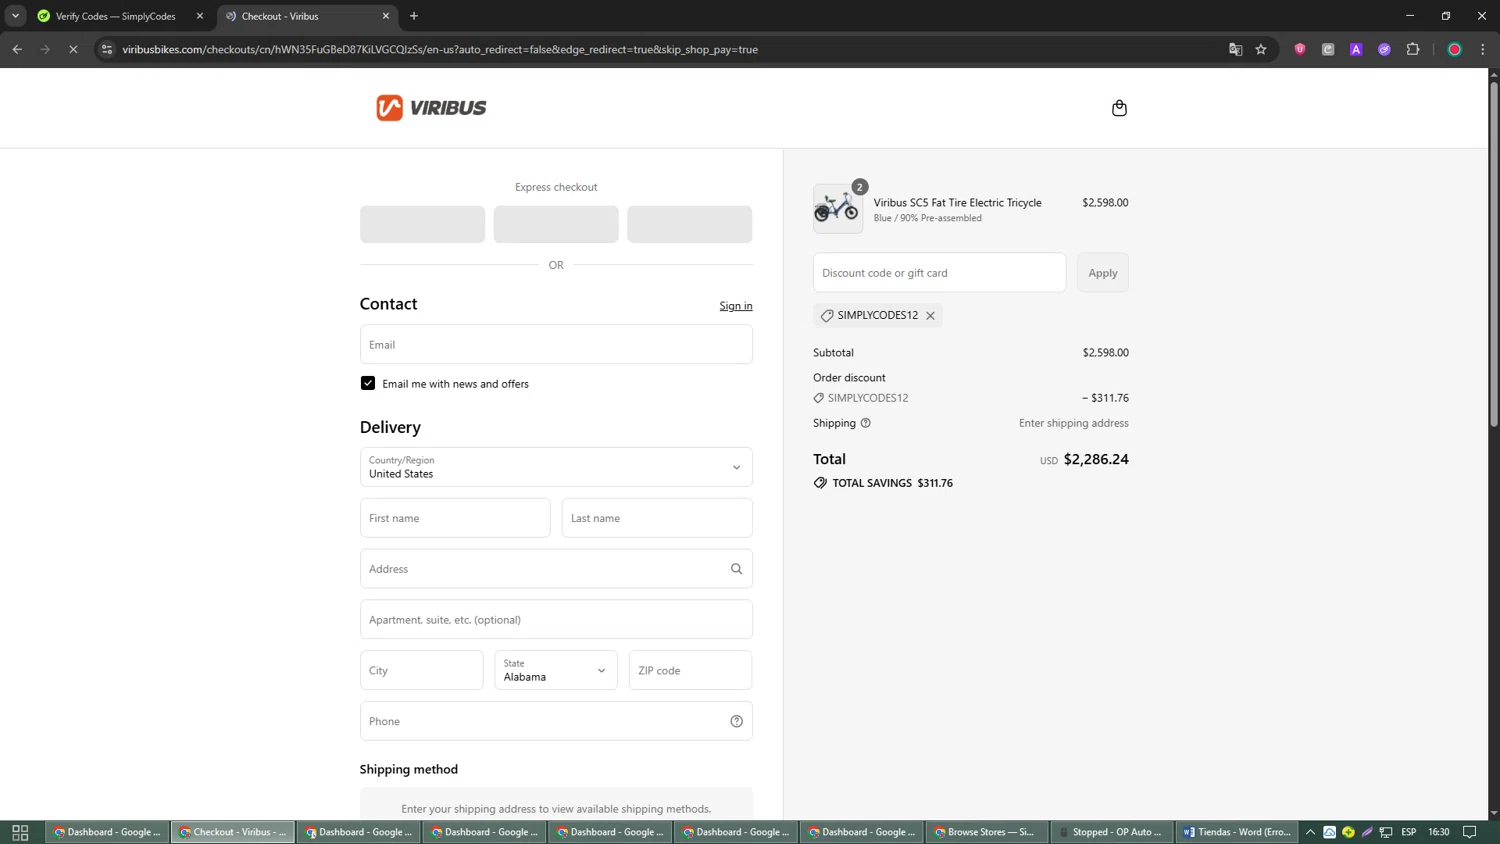
Task: Click the ZIP code field
Action: 690,670
